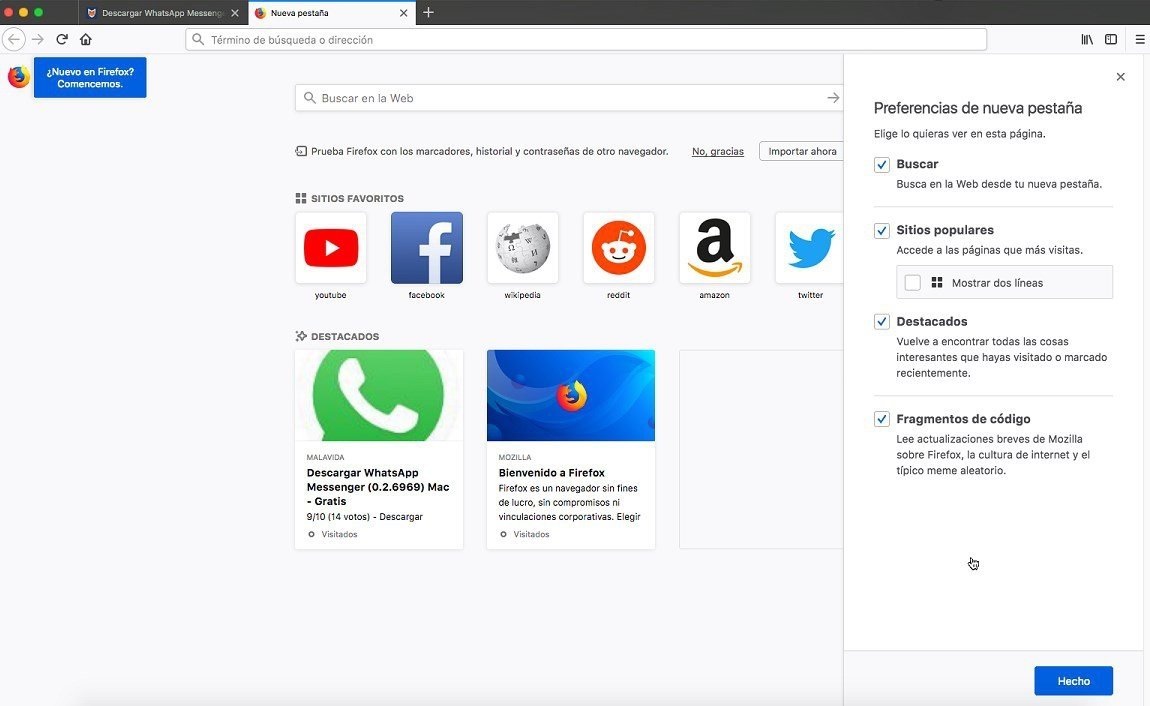
Task: Close the new tab preferences panel
Action: (1121, 77)
